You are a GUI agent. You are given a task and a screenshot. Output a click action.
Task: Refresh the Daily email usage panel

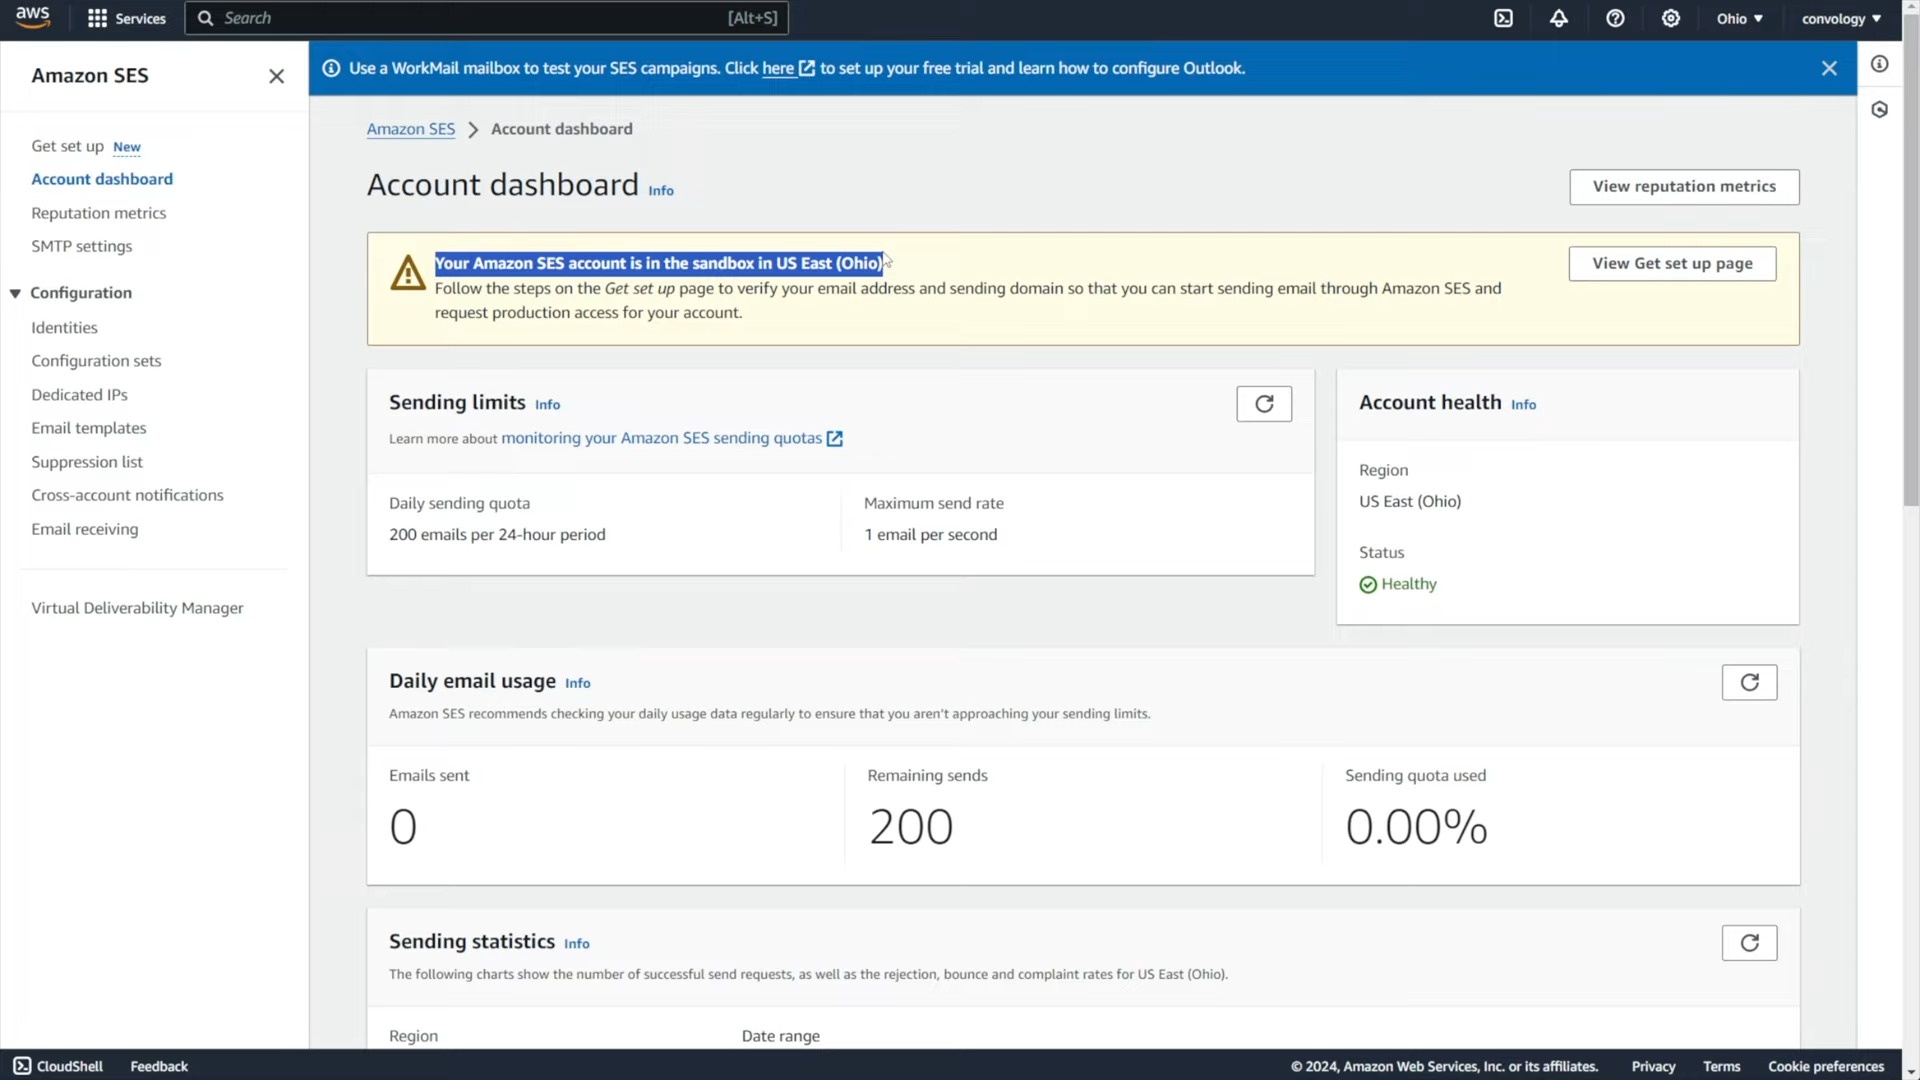(1749, 683)
